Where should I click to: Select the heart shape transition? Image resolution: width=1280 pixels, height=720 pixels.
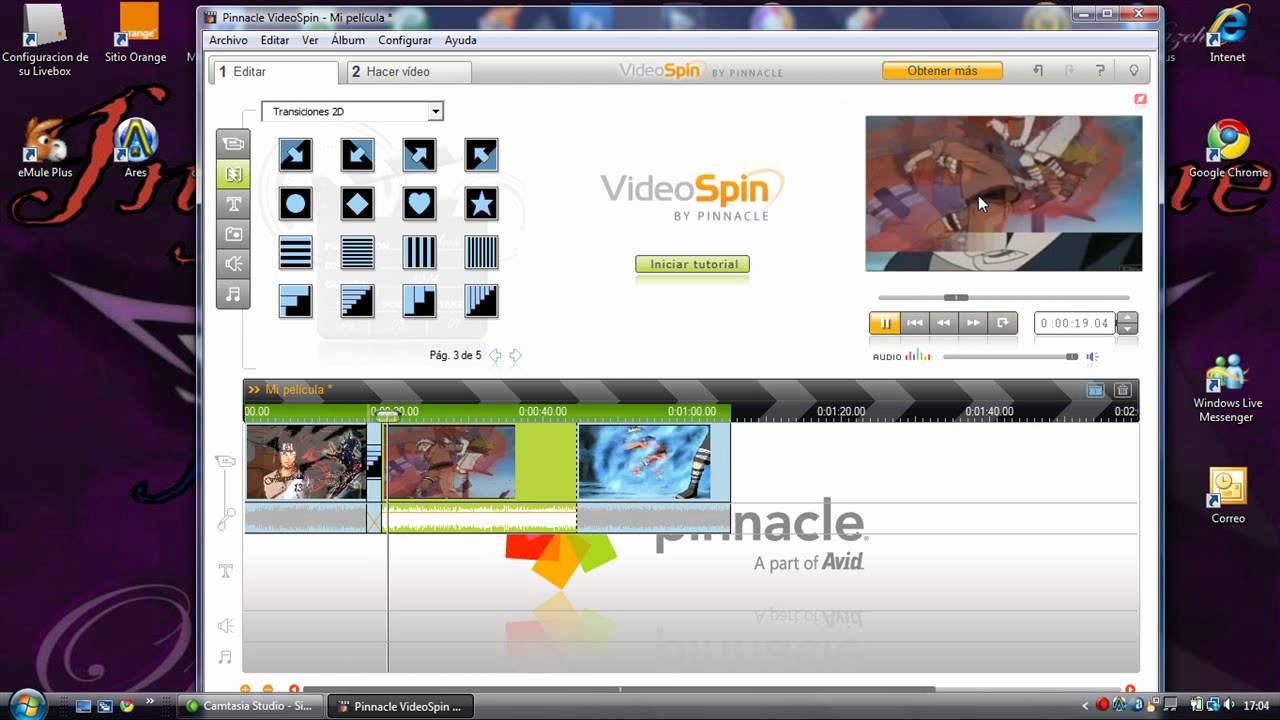[x=419, y=204]
